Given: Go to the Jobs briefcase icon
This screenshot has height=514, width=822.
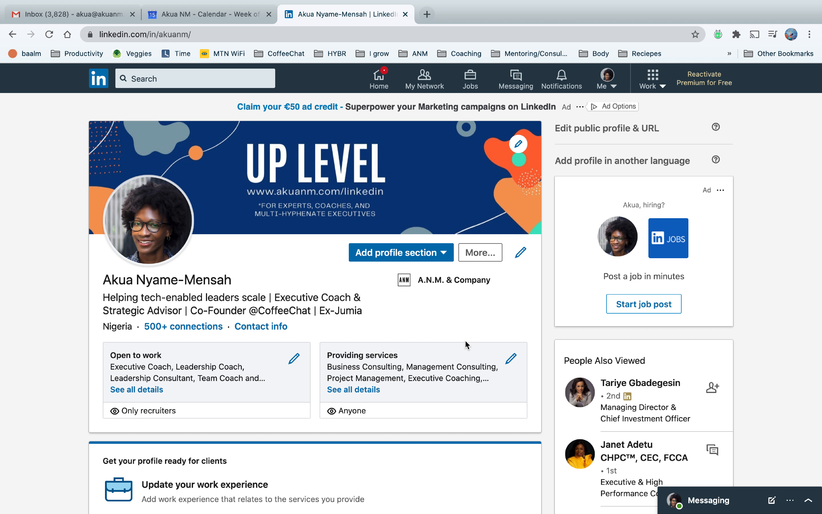Looking at the screenshot, I should pyautogui.click(x=470, y=79).
